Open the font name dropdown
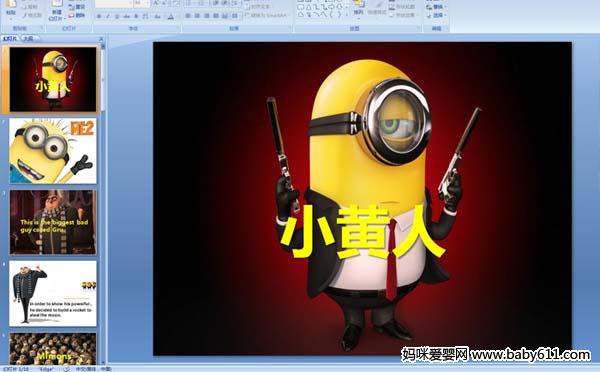The image size is (600, 372). pyautogui.click(x=114, y=4)
